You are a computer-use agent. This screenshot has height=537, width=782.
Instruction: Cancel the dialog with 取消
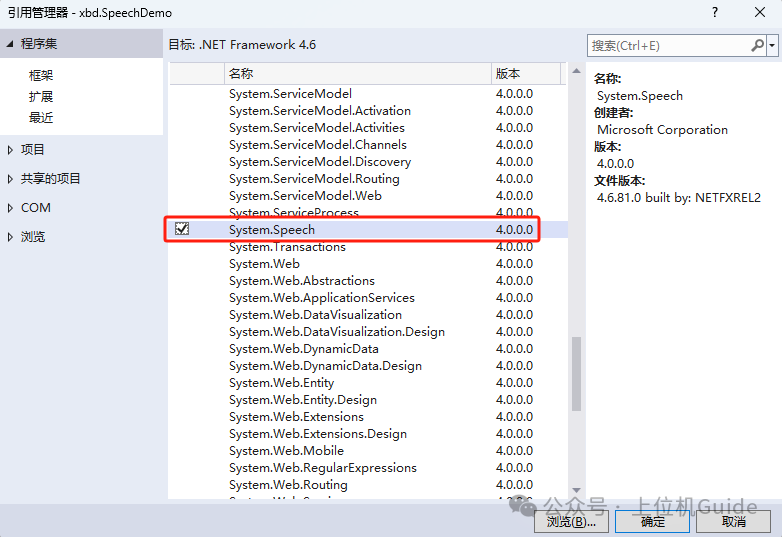coord(733,521)
